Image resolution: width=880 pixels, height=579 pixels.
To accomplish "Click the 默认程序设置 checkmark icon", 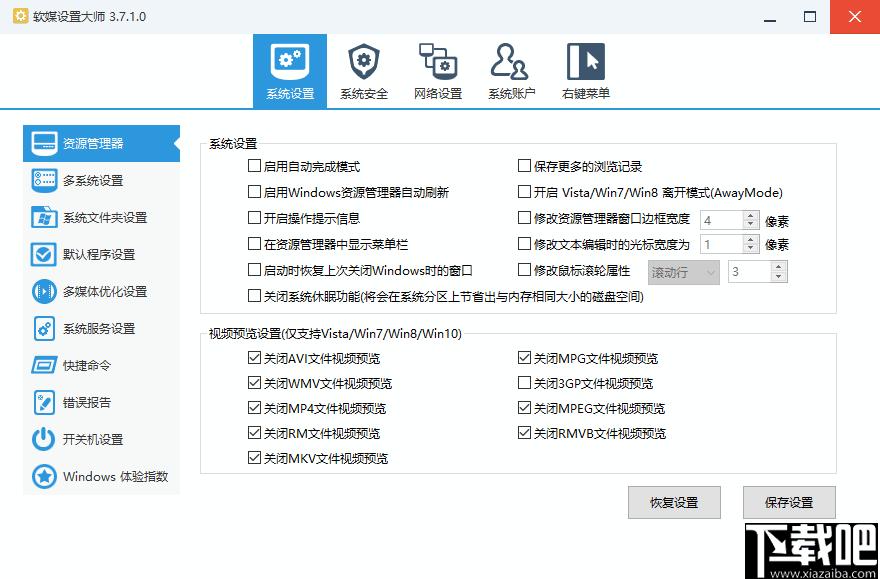I will [44, 255].
